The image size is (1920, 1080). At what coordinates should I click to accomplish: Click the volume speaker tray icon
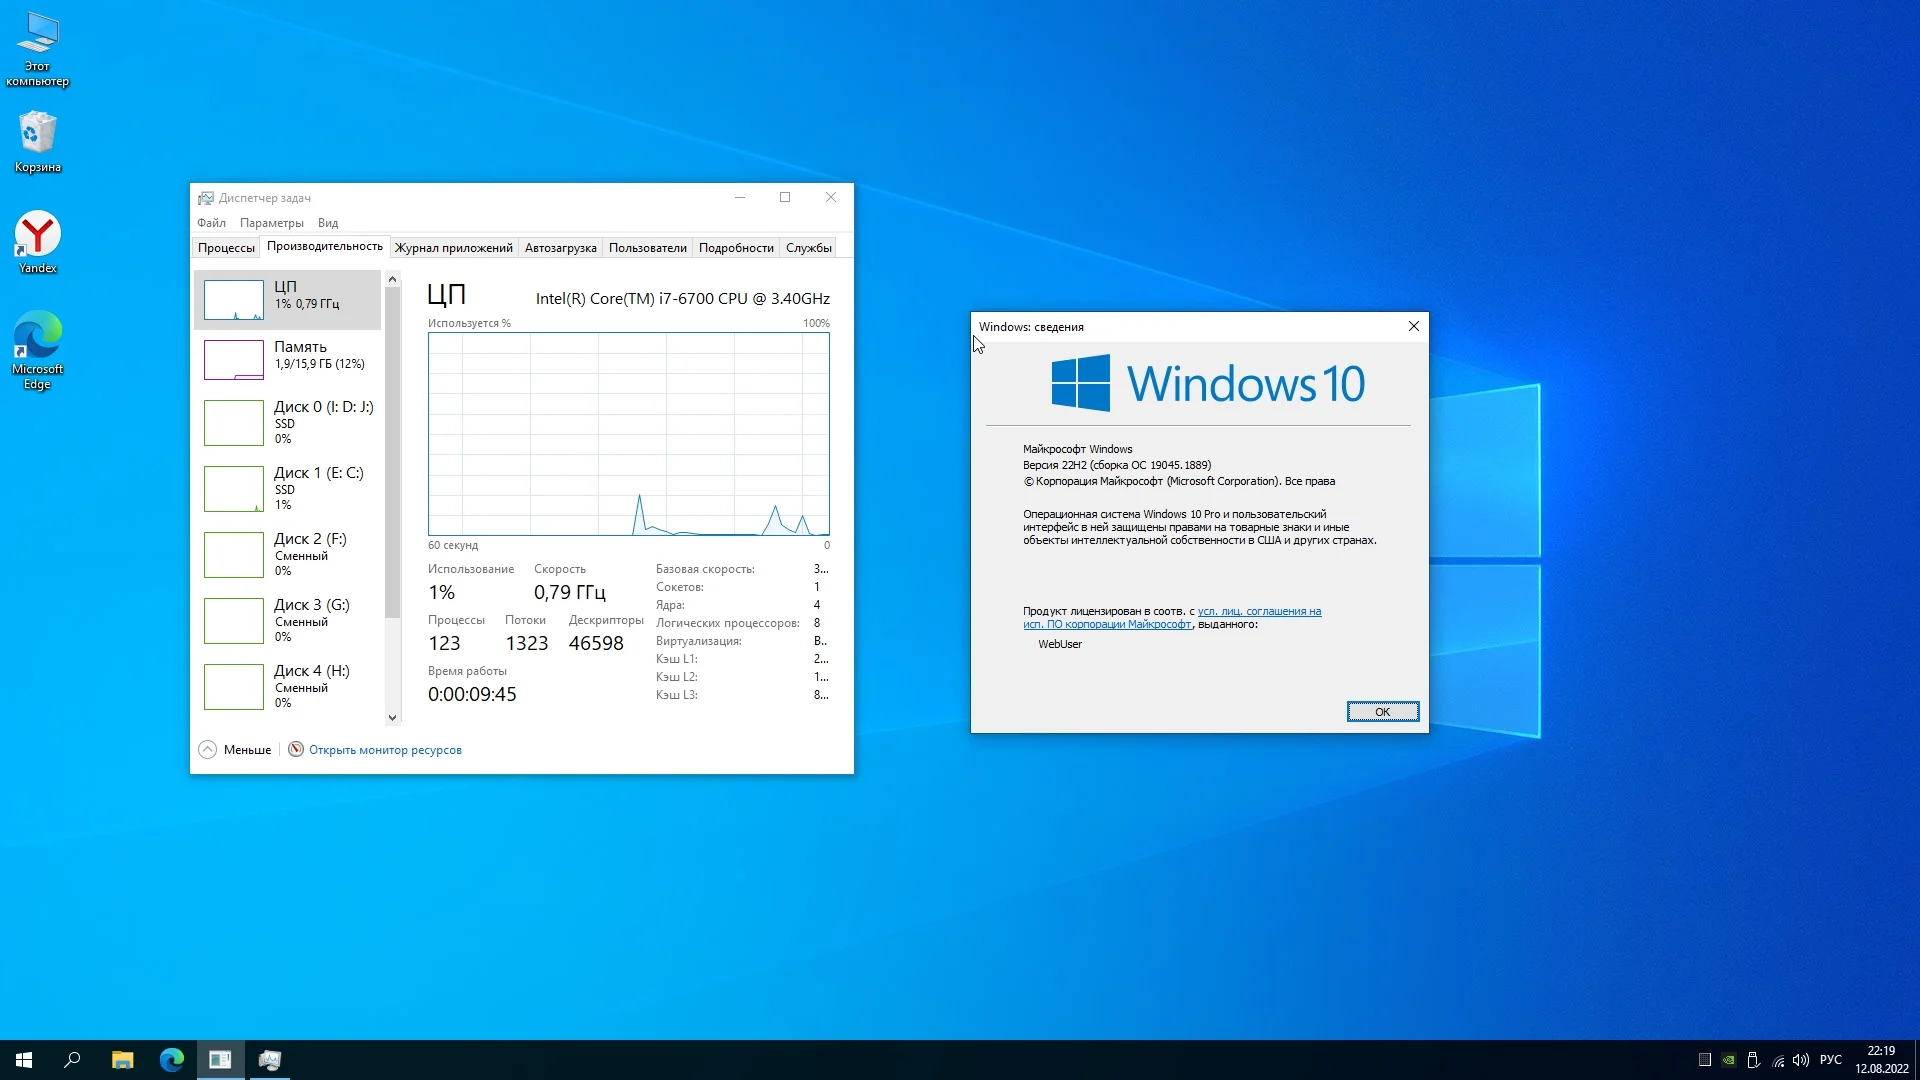(1800, 1060)
